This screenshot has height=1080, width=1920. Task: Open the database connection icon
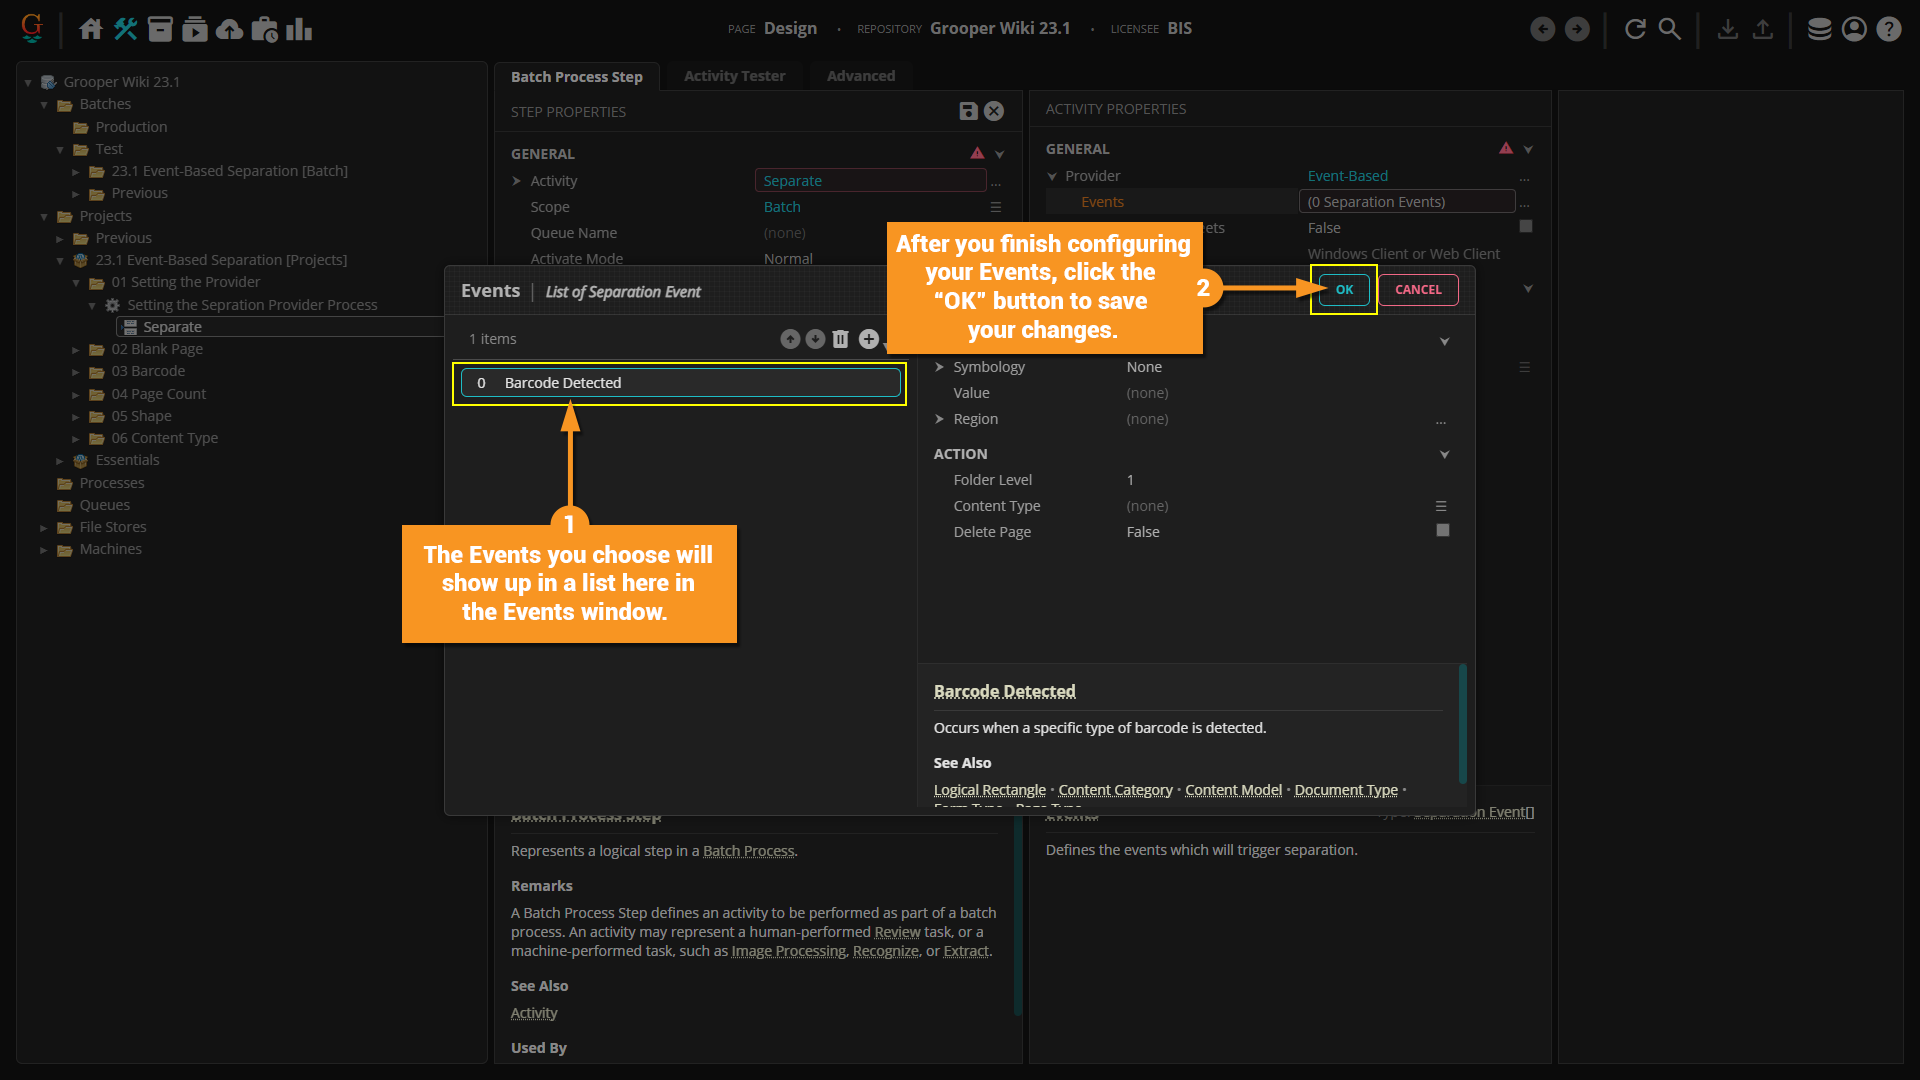(1819, 29)
